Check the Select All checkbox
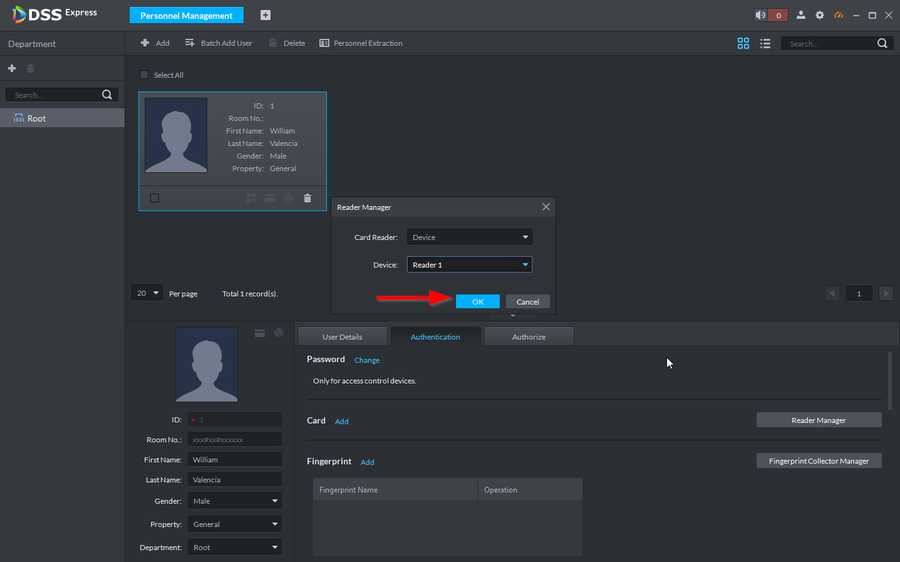The image size is (900, 562). coord(144,75)
